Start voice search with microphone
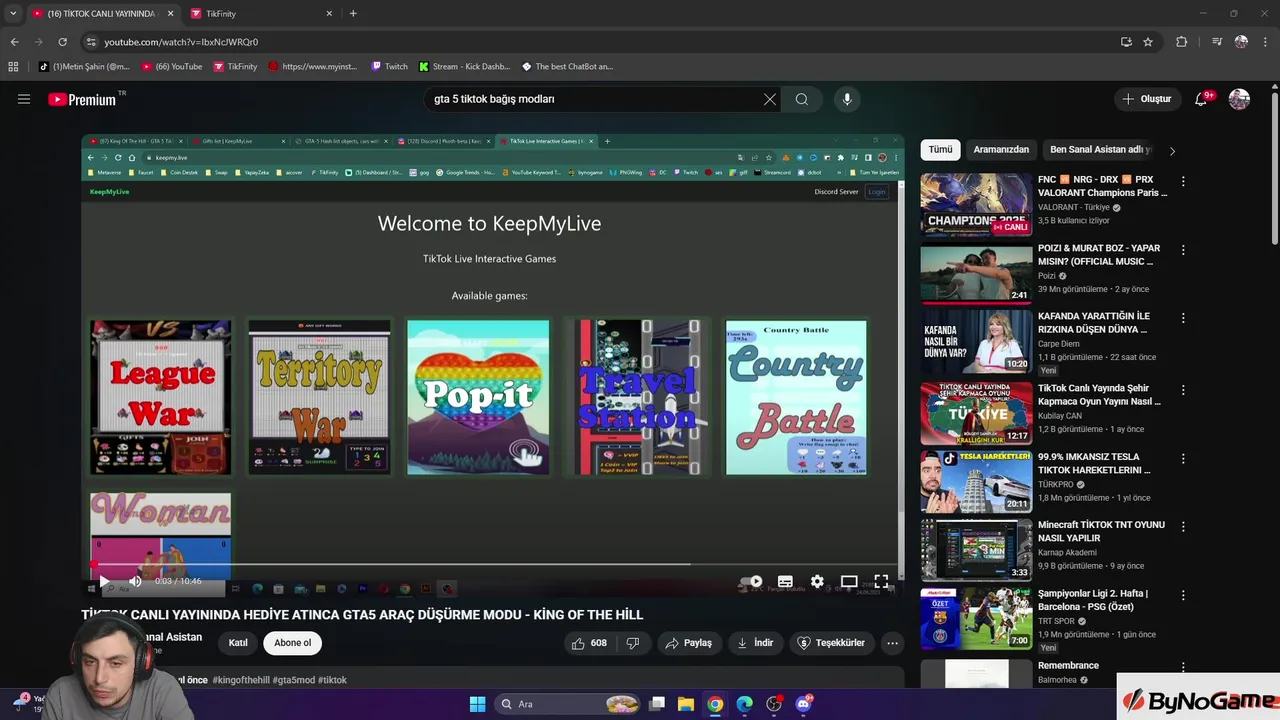 point(847,99)
